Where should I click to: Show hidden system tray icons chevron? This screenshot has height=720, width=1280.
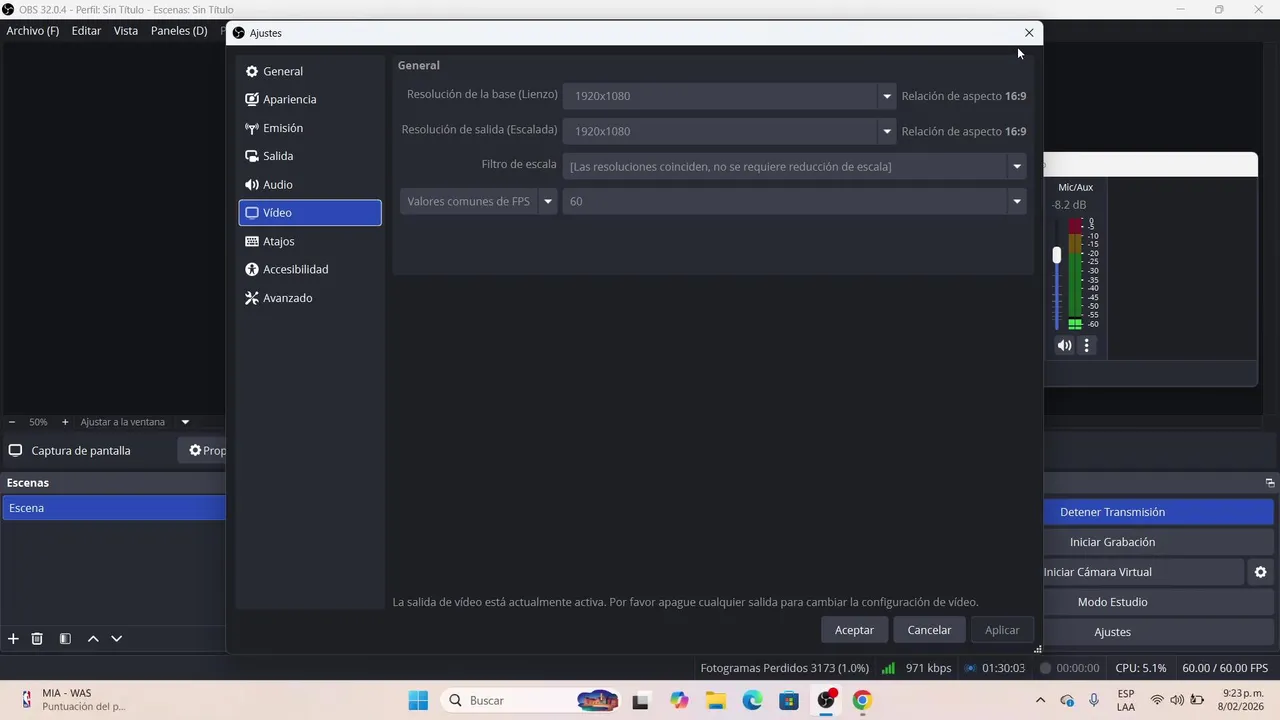click(x=1040, y=700)
